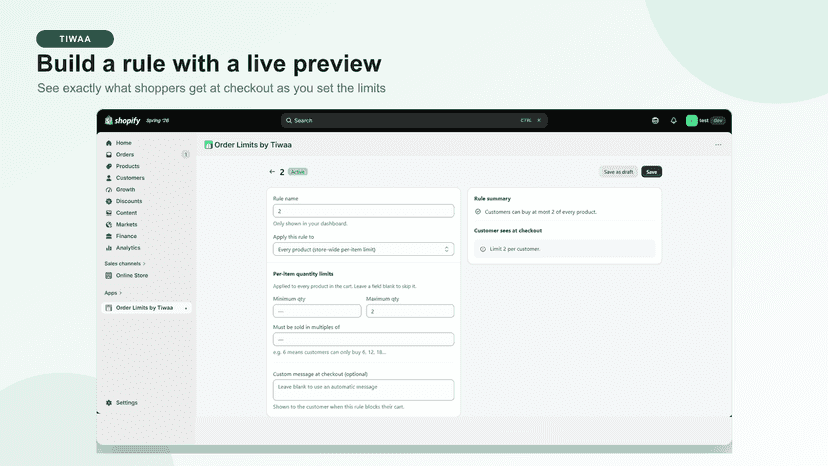Screen dimensions: 828x466
Task: Clear the search with the x icon
Action: [539, 120]
